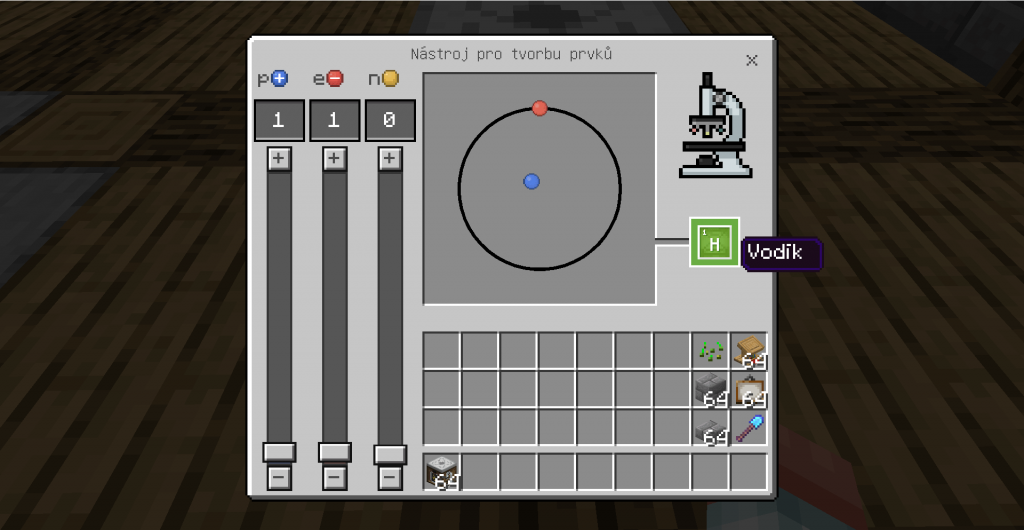The image size is (1024, 530).
Task: Pick up the diamond shovel from inventory
Action: coord(749,428)
